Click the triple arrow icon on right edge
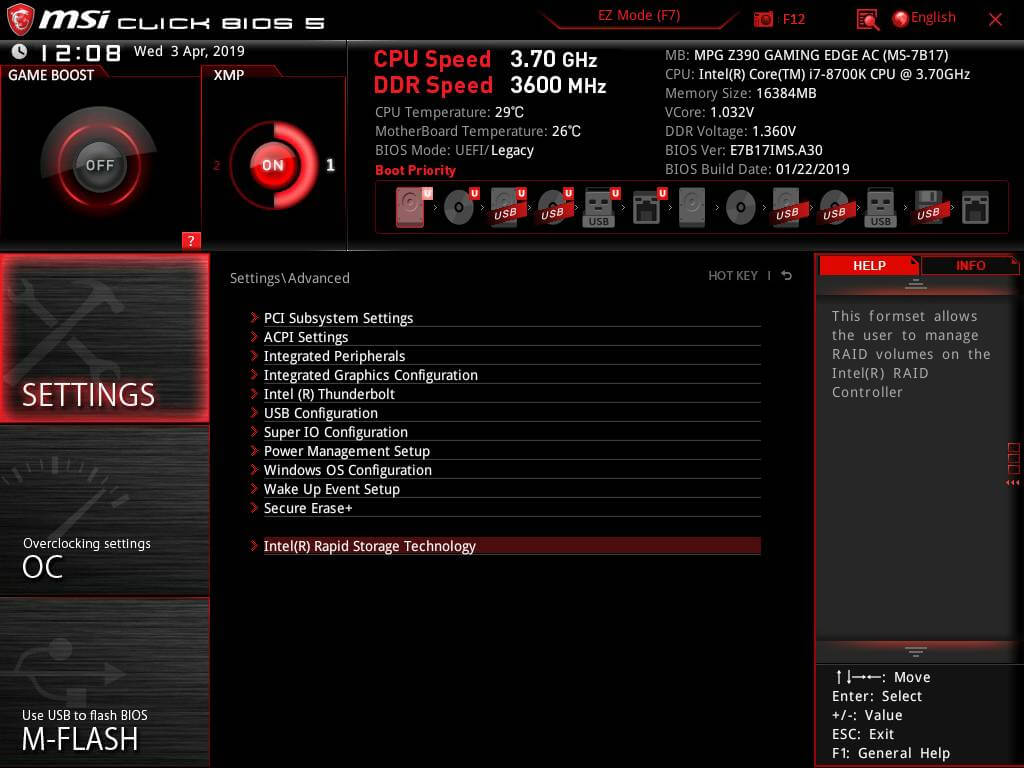The image size is (1024, 768). (x=1013, y=483)
